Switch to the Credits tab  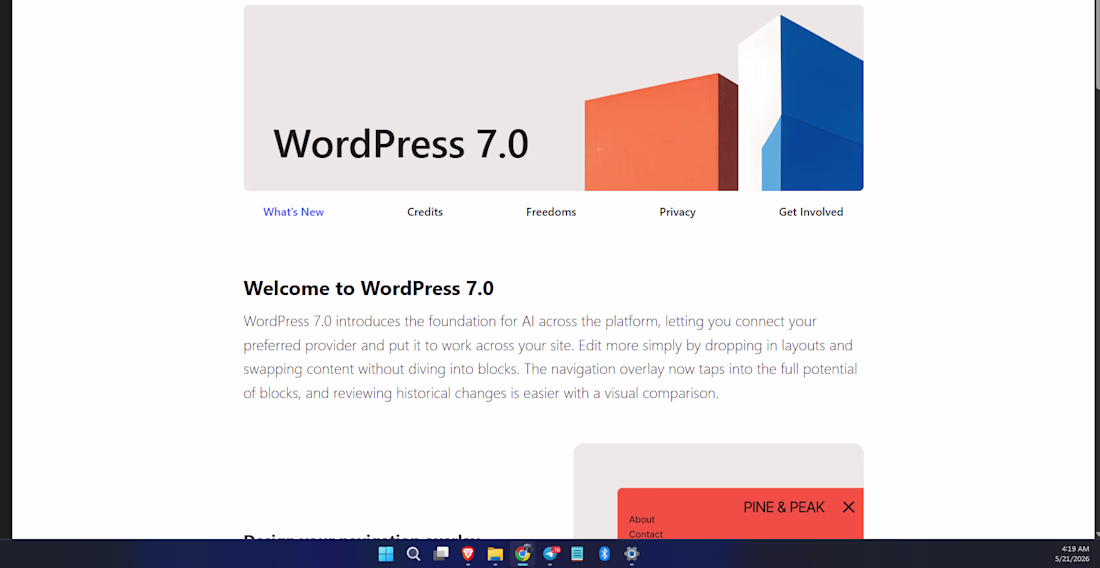coord(425,212)
